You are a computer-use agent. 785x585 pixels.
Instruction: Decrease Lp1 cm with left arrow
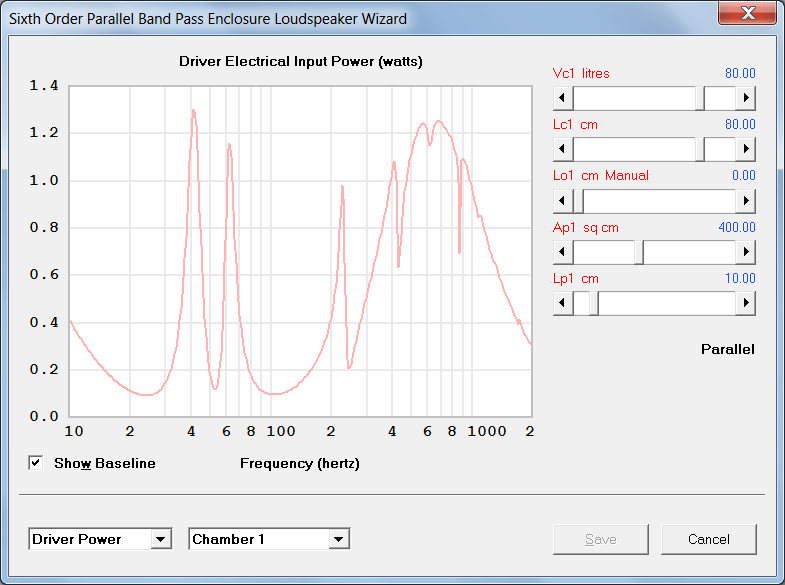tap(563, 303)
